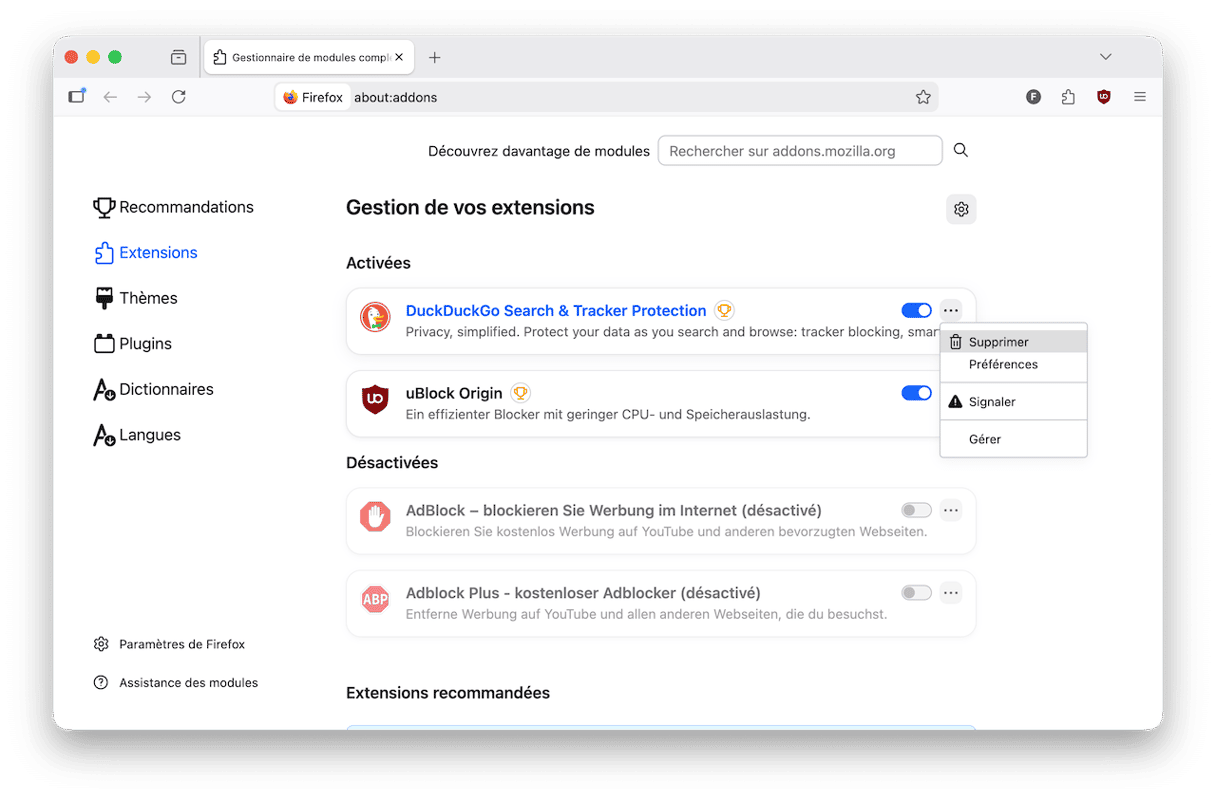Choose Préférences in the context menu
Image resolution: width=1216 pixels, height=800 pixels.
pos(1013,364)
